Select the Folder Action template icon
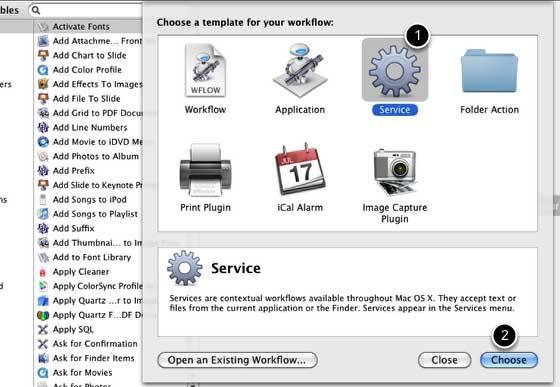 [x=489, y=71]
